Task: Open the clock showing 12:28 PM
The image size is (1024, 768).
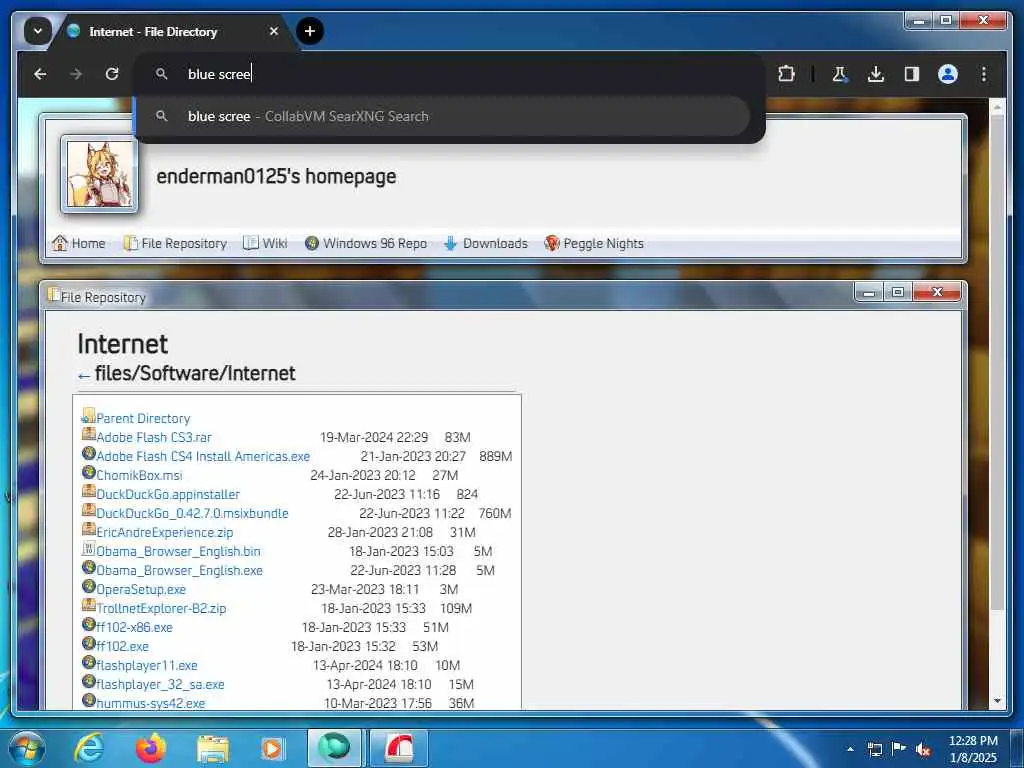Action: pyautogui.click(x=973, y=749)
